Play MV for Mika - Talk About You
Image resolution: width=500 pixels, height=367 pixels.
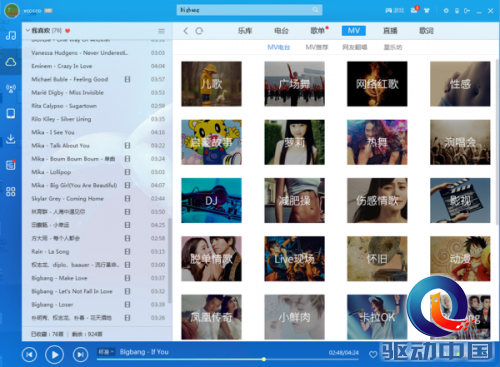point(127,145)
